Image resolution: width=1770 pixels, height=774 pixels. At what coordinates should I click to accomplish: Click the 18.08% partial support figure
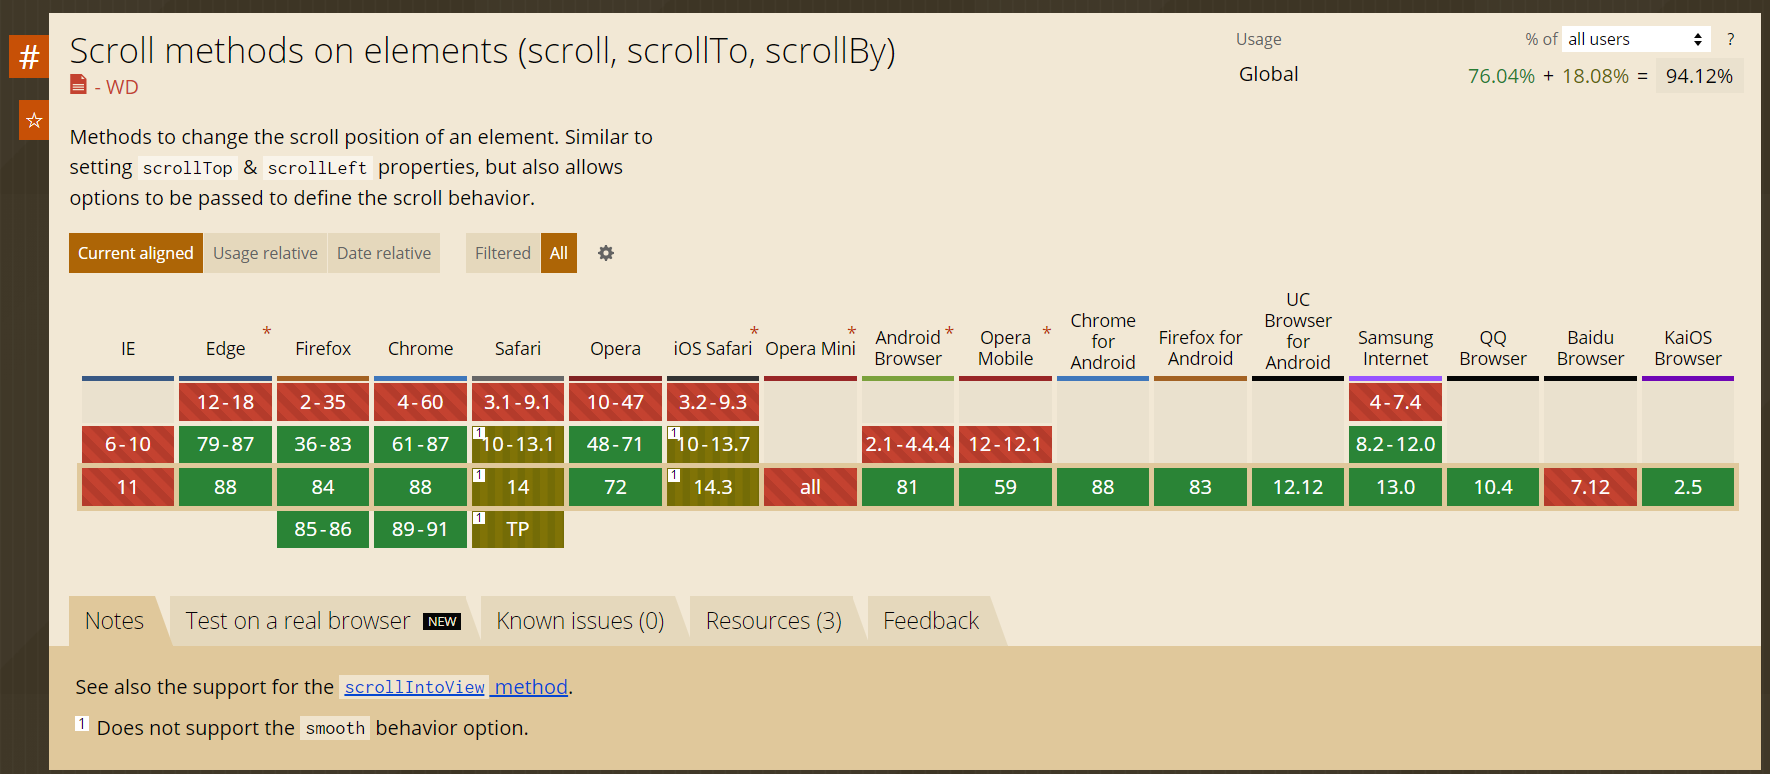1595,76
